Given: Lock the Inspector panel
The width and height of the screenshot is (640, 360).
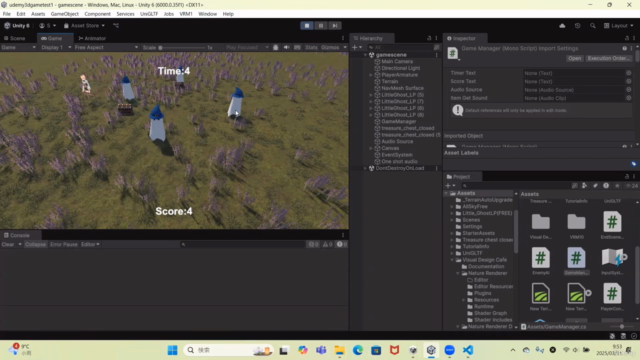Looking at the screenshot, I should [x=627, y=38].
